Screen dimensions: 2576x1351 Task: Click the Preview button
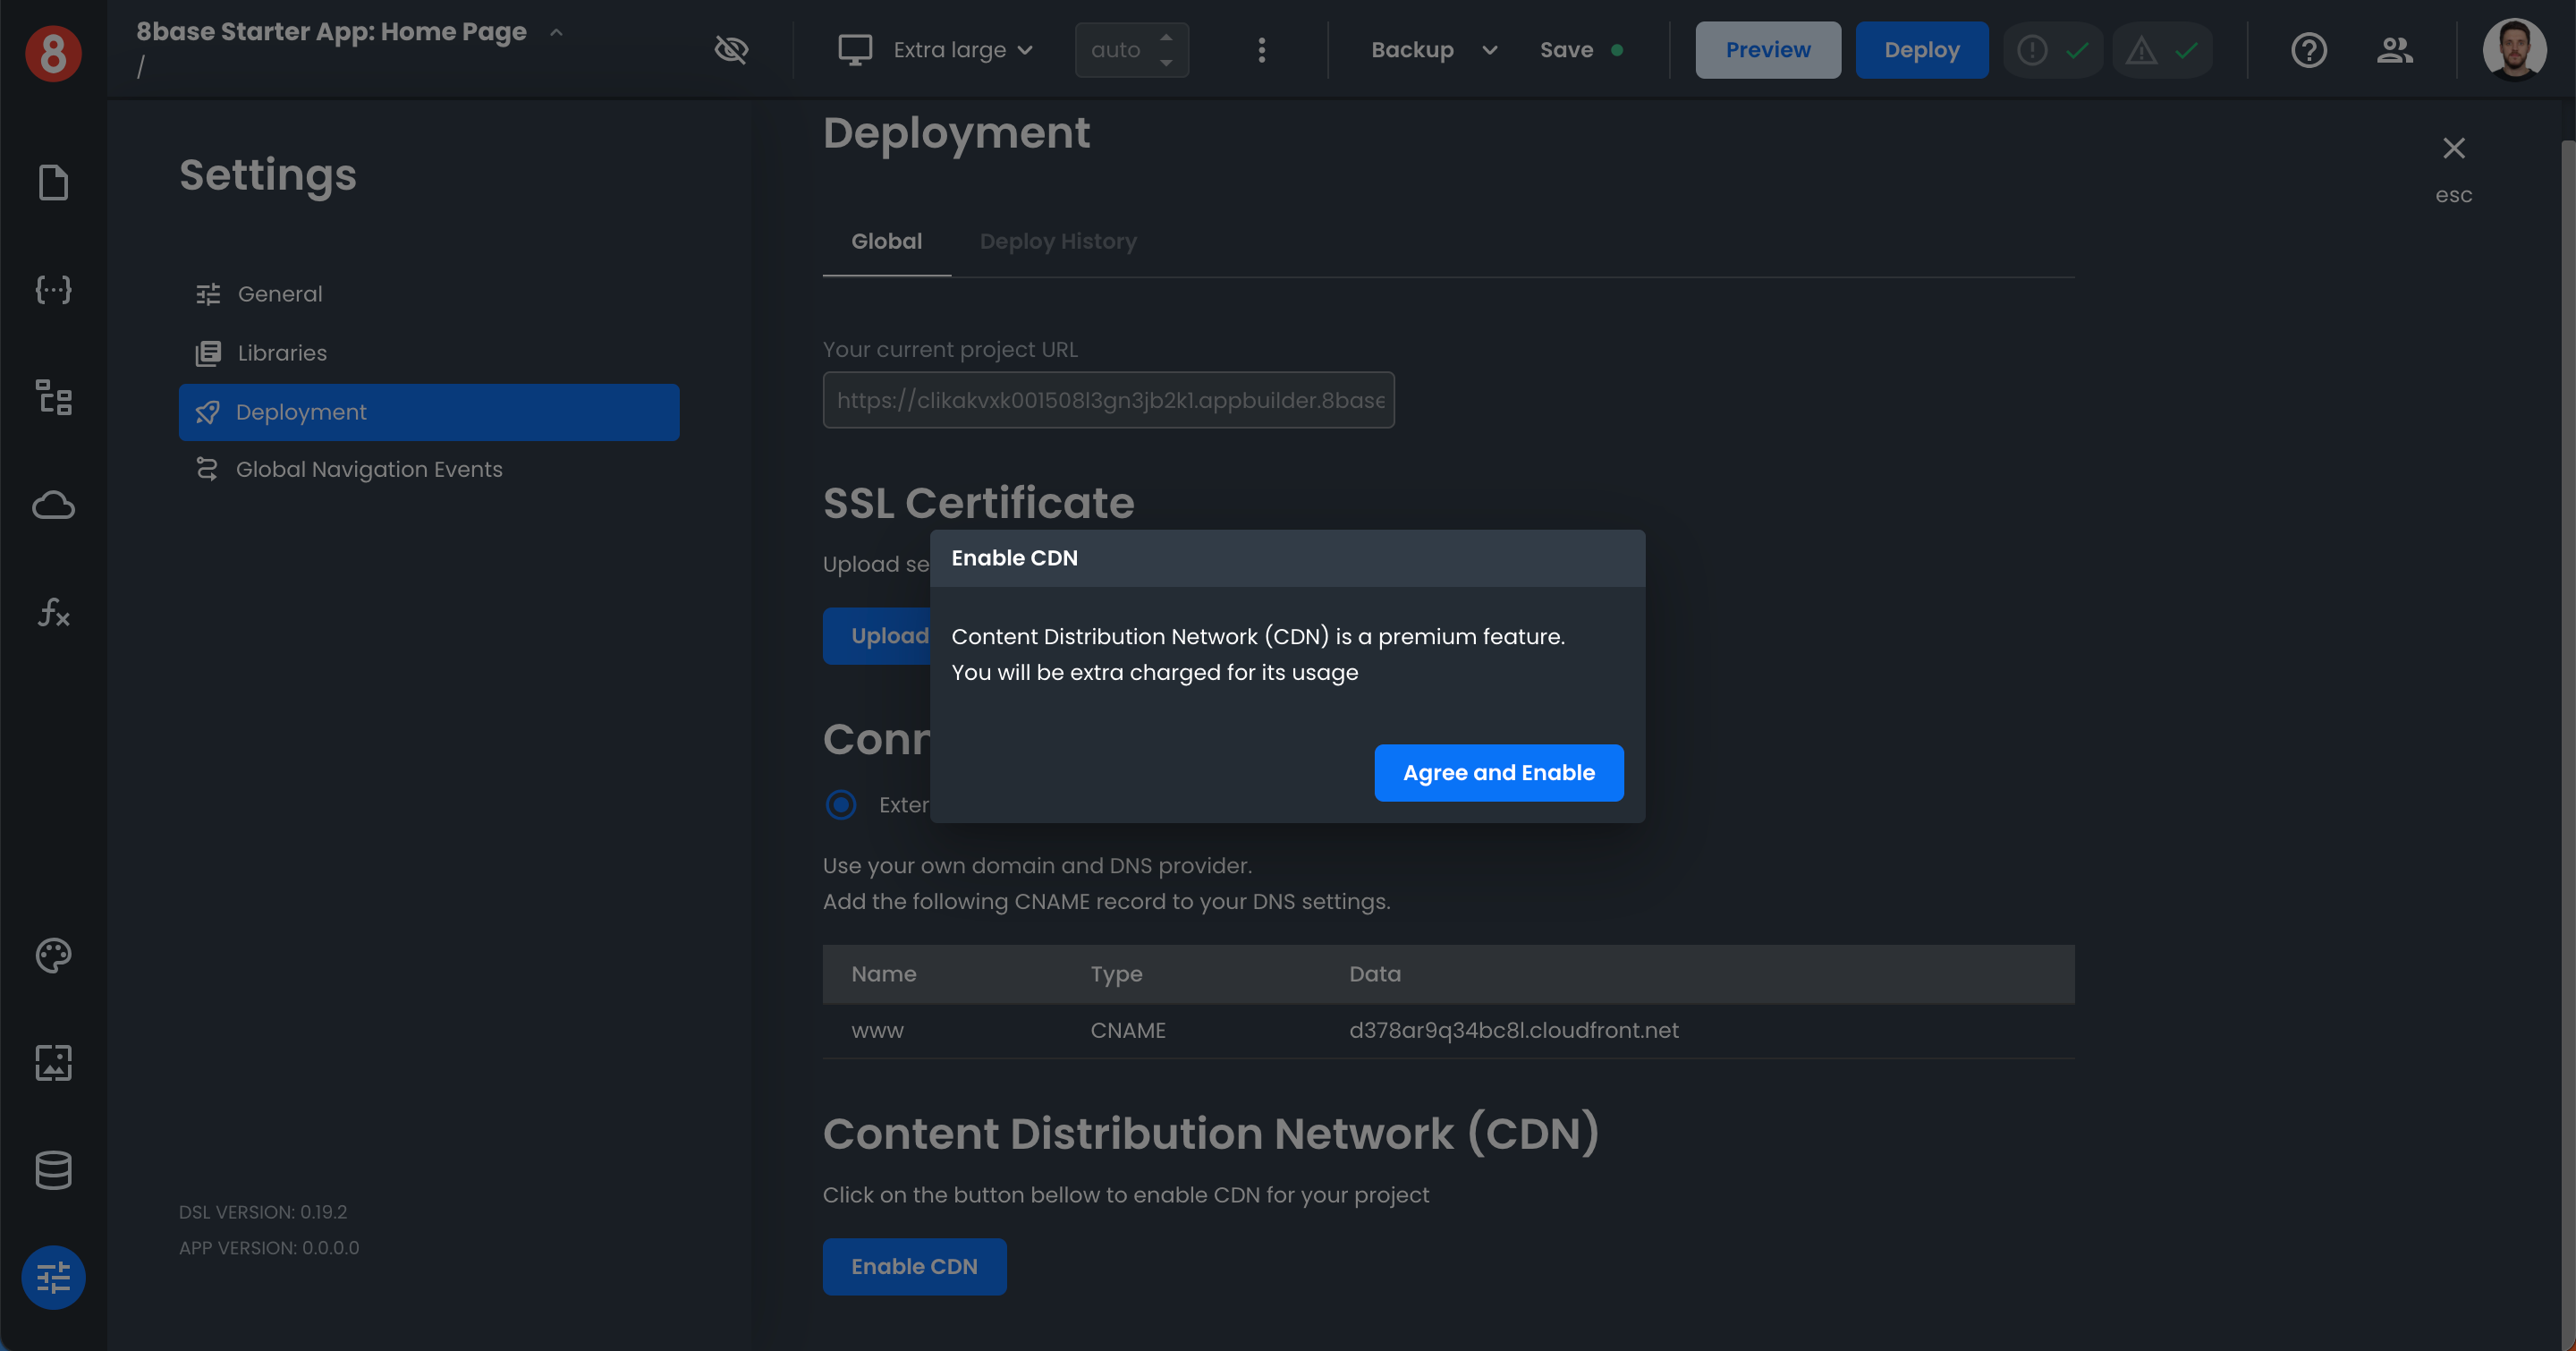[x=1767, y=50]
